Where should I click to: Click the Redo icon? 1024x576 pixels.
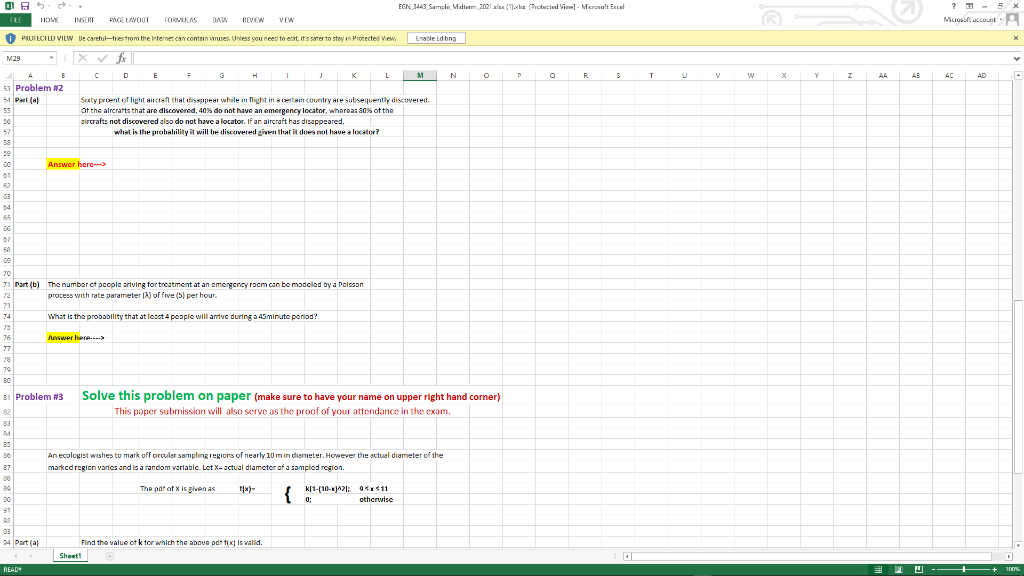click(60, 7)
